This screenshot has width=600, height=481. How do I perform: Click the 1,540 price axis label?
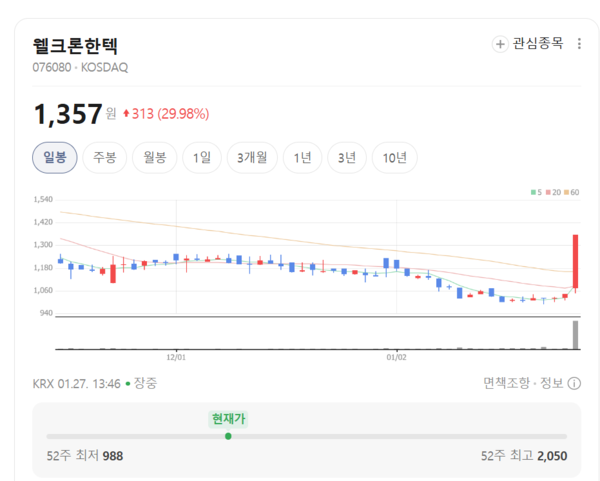click(x=43, y=199)
